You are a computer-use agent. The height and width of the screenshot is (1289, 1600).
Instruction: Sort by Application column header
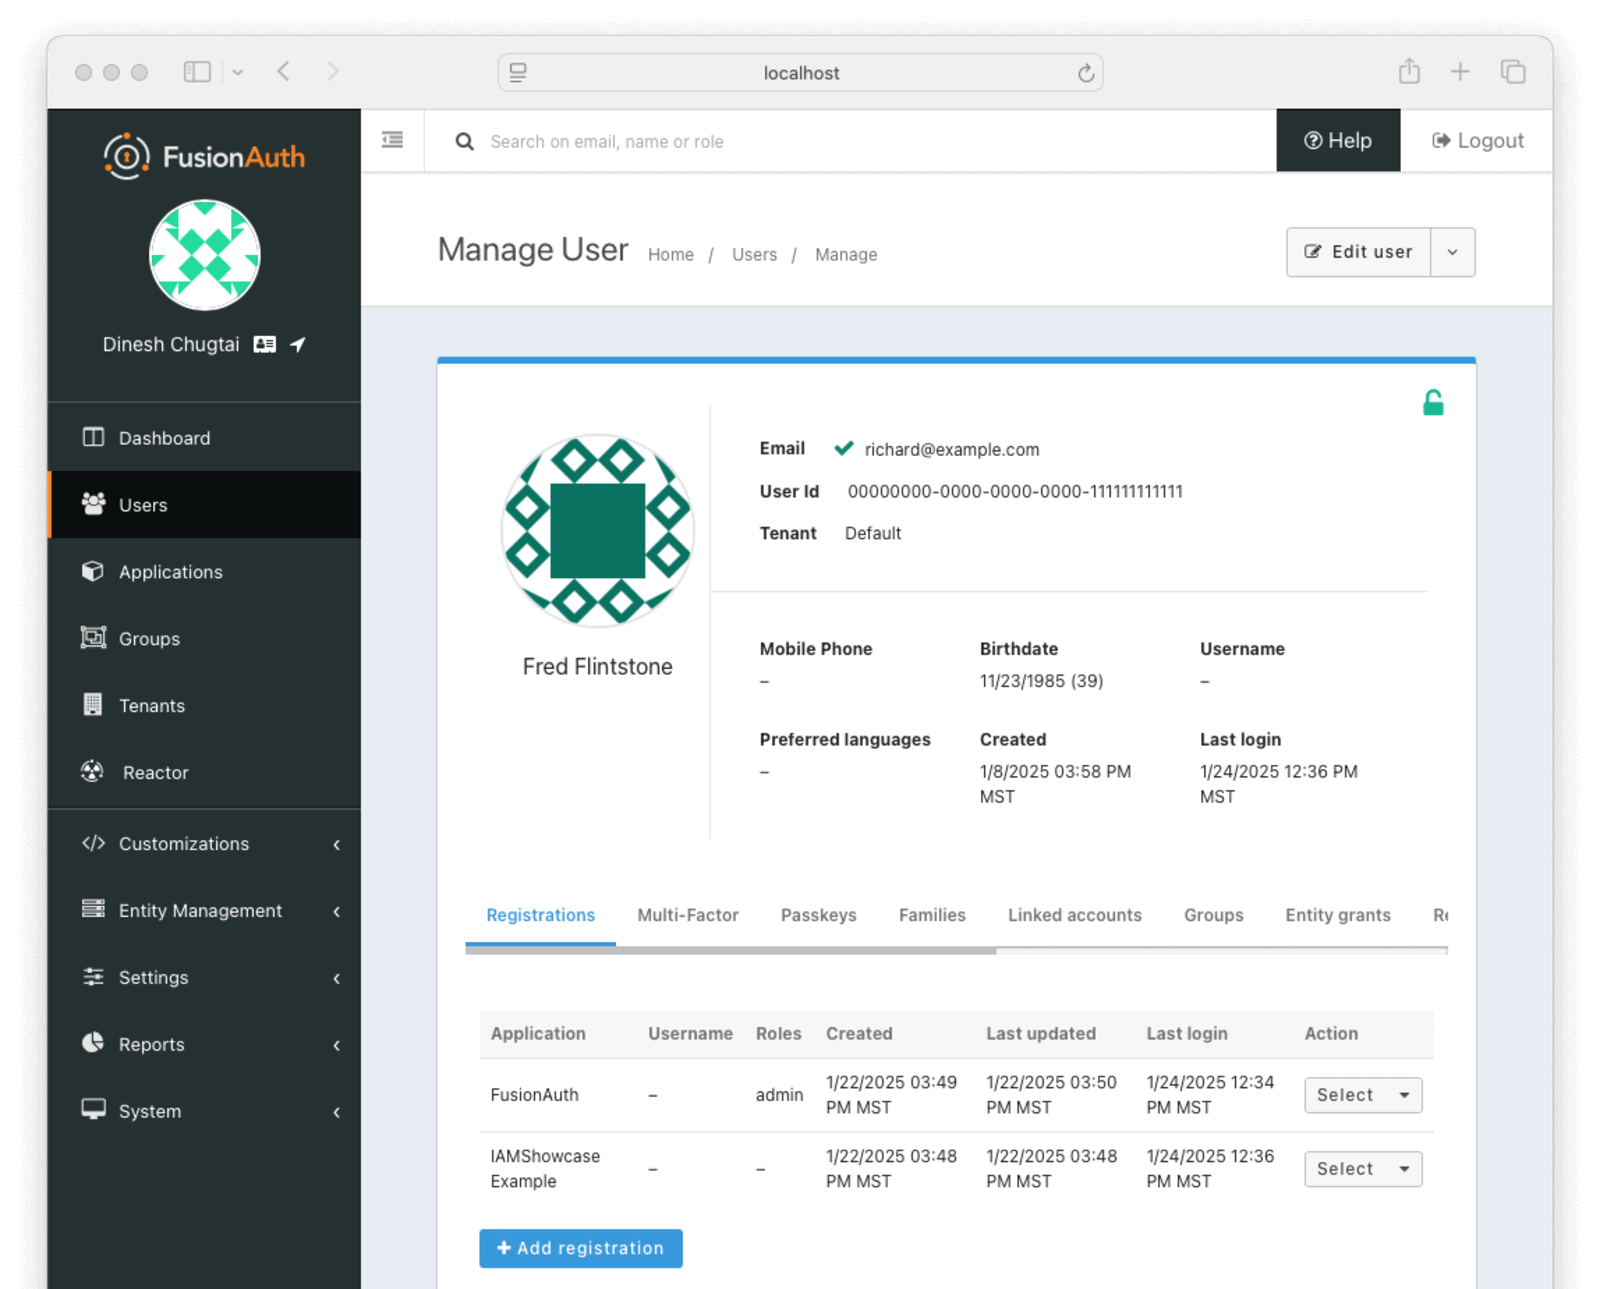(x=538, y=1033)
